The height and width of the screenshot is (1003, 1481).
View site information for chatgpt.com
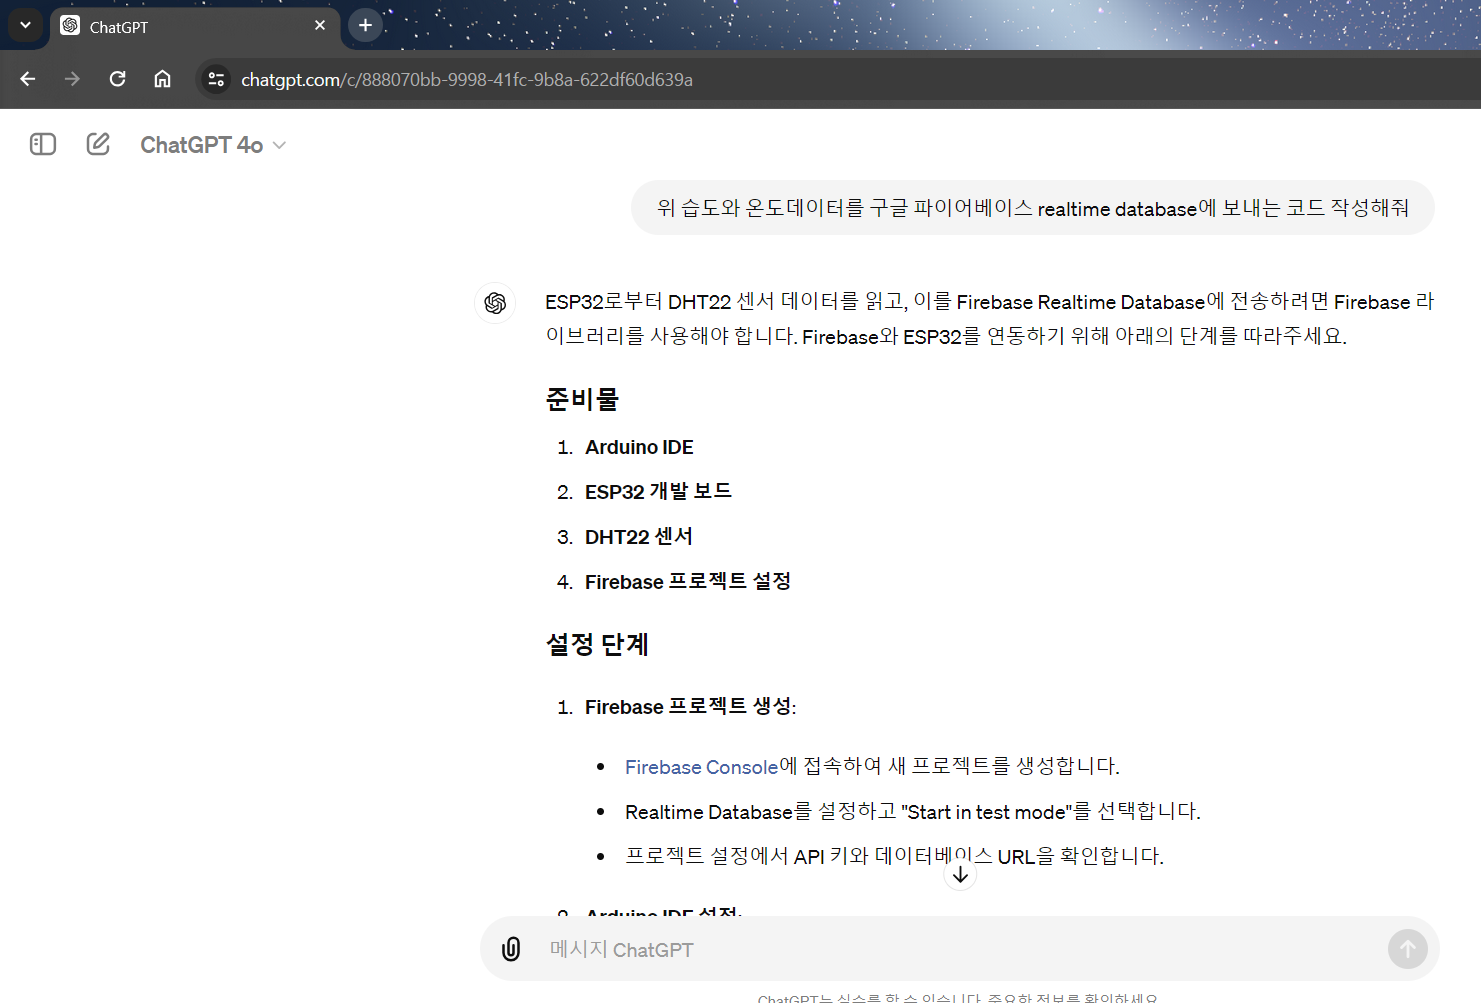(x=215, y=79)
